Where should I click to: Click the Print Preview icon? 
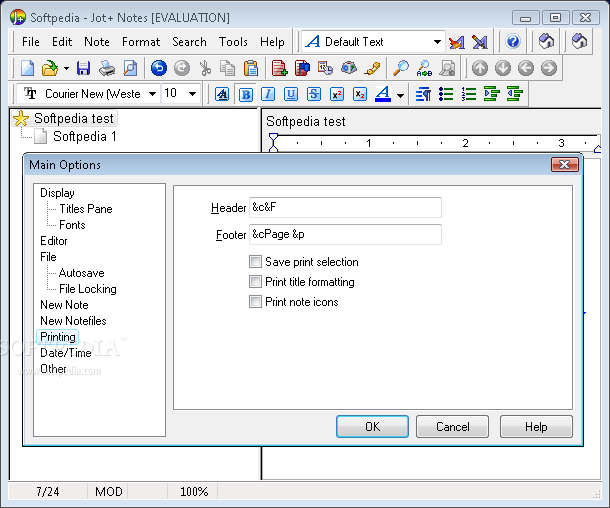click(x=130, y=68)
